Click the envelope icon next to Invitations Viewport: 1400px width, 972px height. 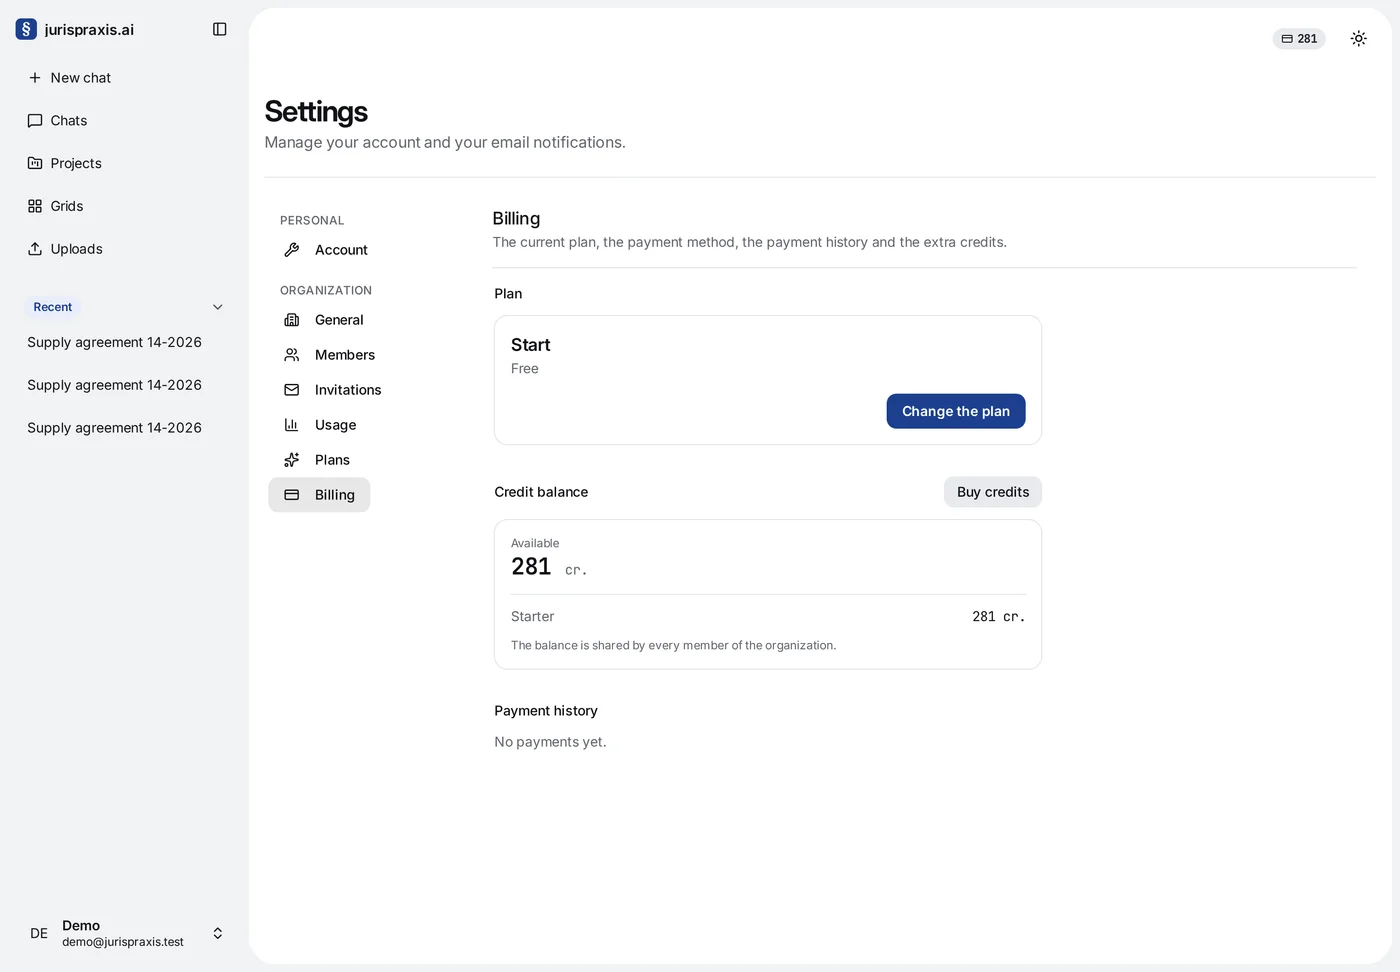coord(292,390)
